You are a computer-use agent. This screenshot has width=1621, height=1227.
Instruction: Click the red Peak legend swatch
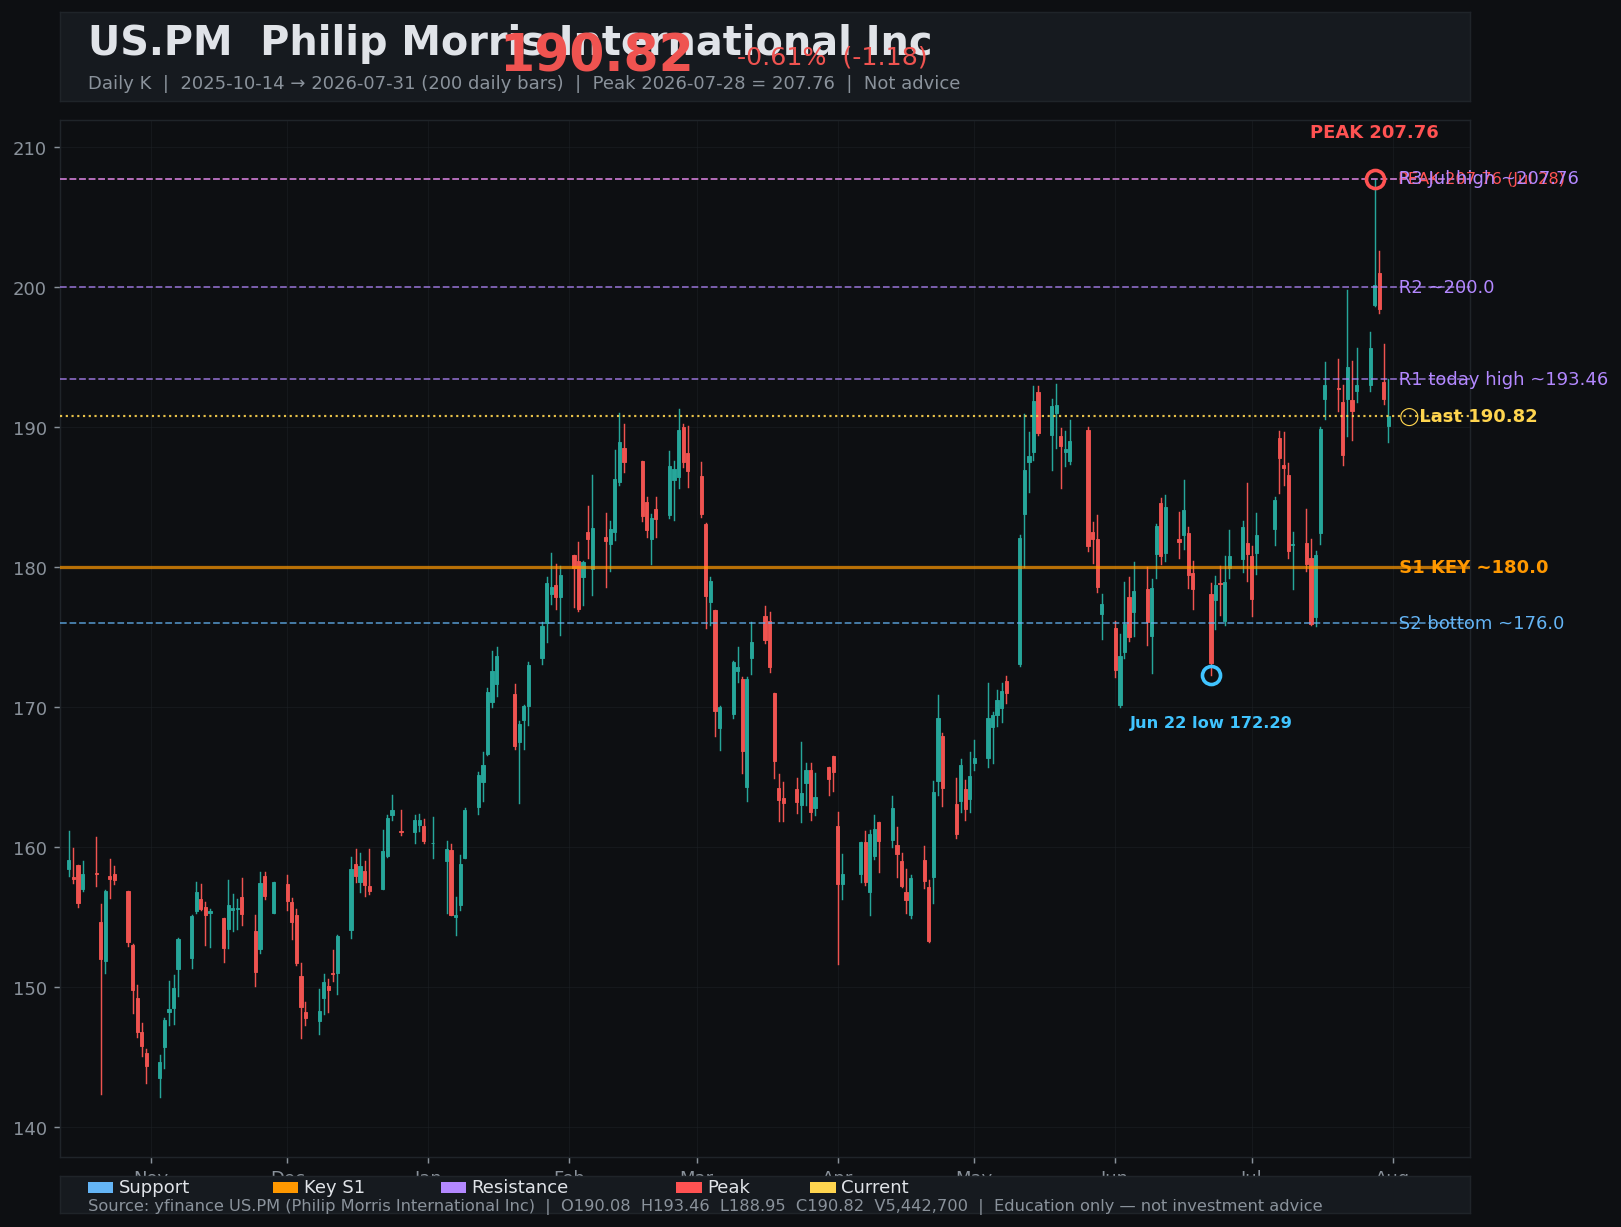(x=689, y=1187)
